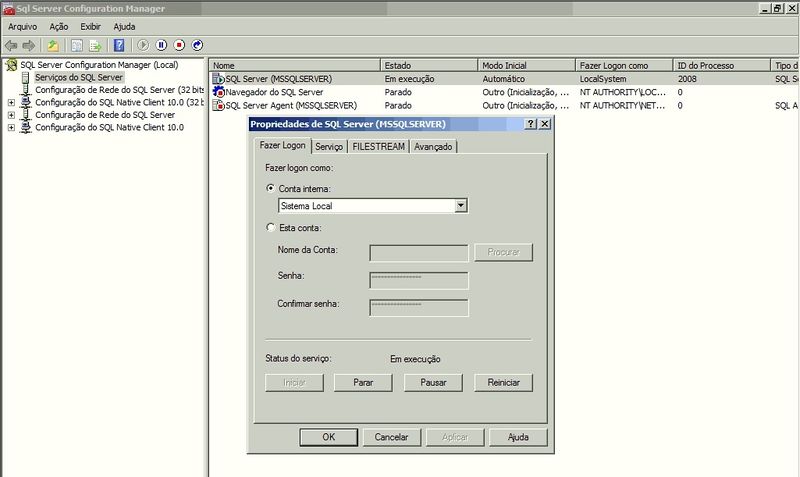Switch to the Avançado tab
800x477 pixels.
coord(433,147)
